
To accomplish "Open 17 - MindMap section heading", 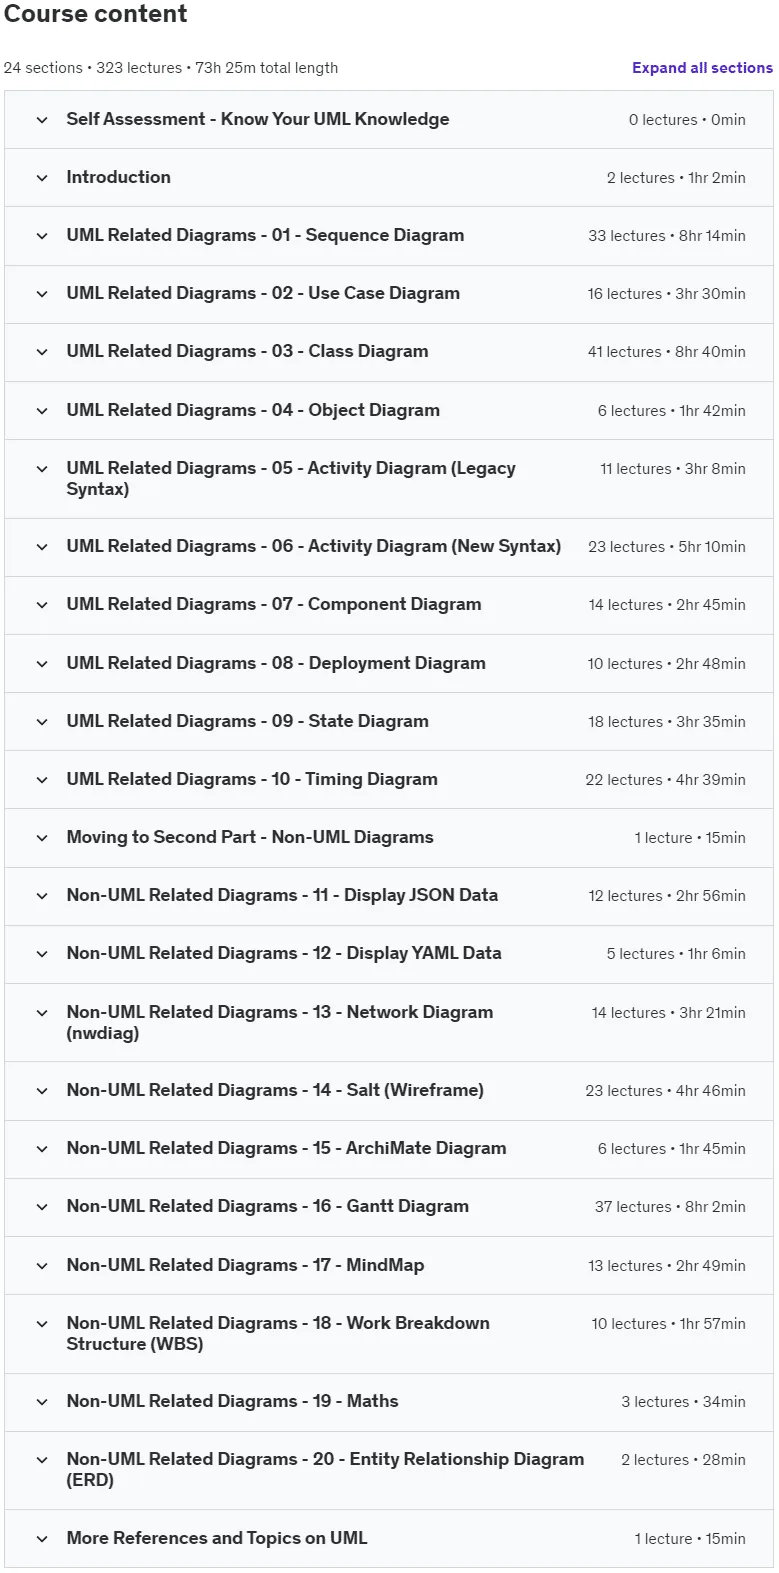I will (245, 1265).
